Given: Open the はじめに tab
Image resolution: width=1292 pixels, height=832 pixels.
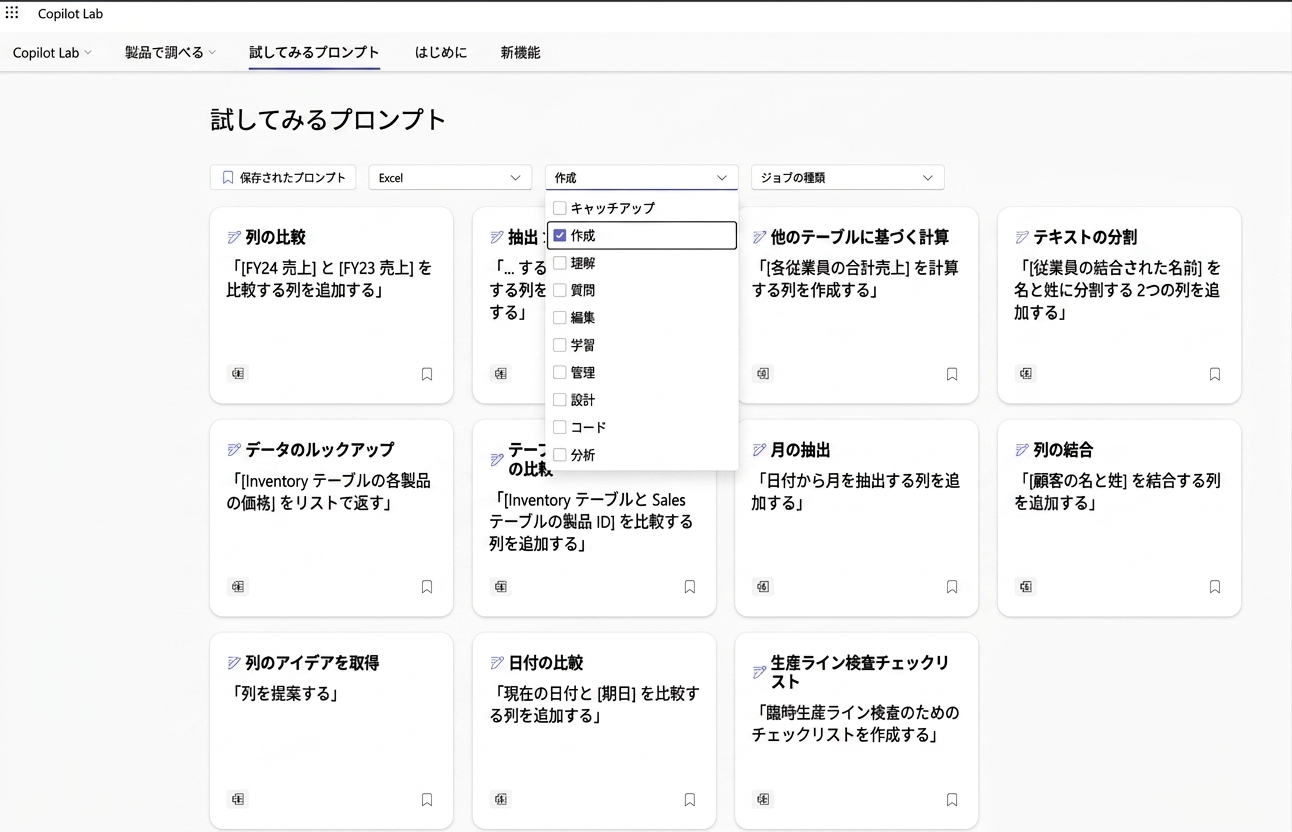Looking at the screenshot, I should coord(441,53).
